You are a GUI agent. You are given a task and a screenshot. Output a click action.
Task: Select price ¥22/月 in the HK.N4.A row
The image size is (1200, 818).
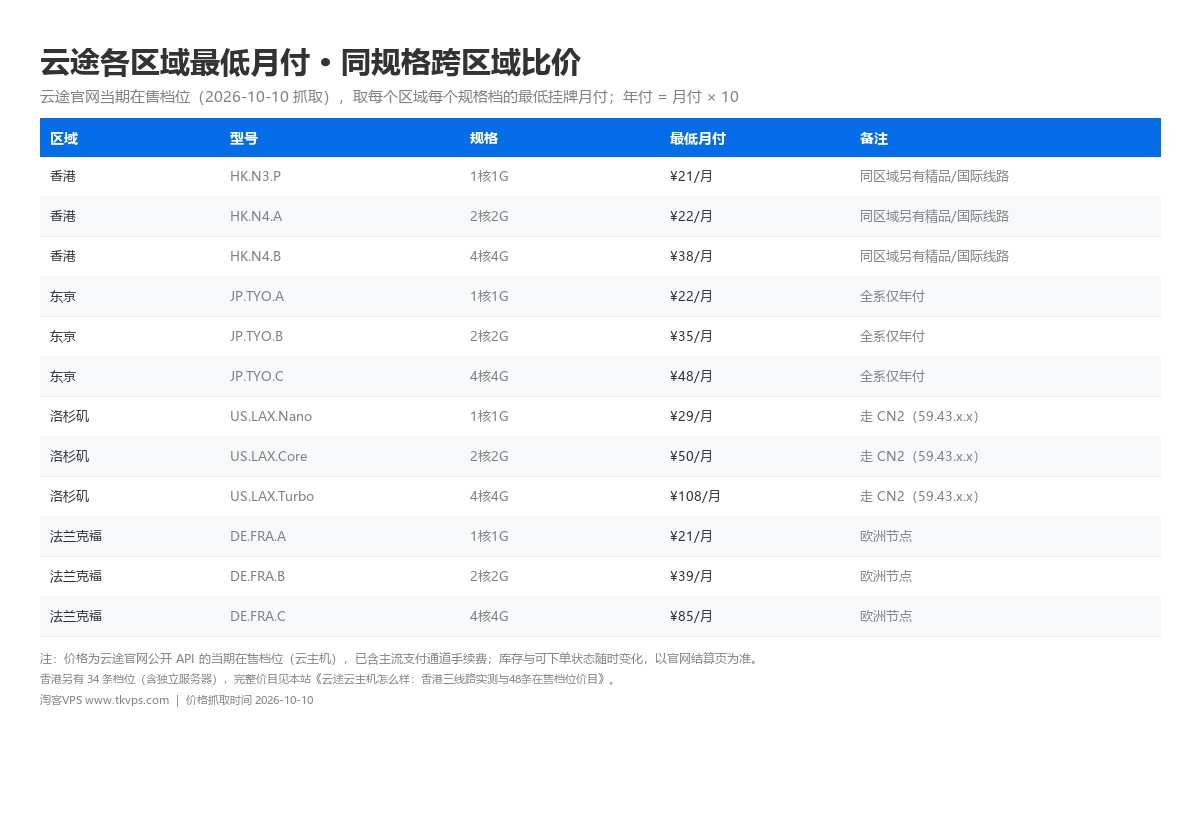[x=692, y=216]
